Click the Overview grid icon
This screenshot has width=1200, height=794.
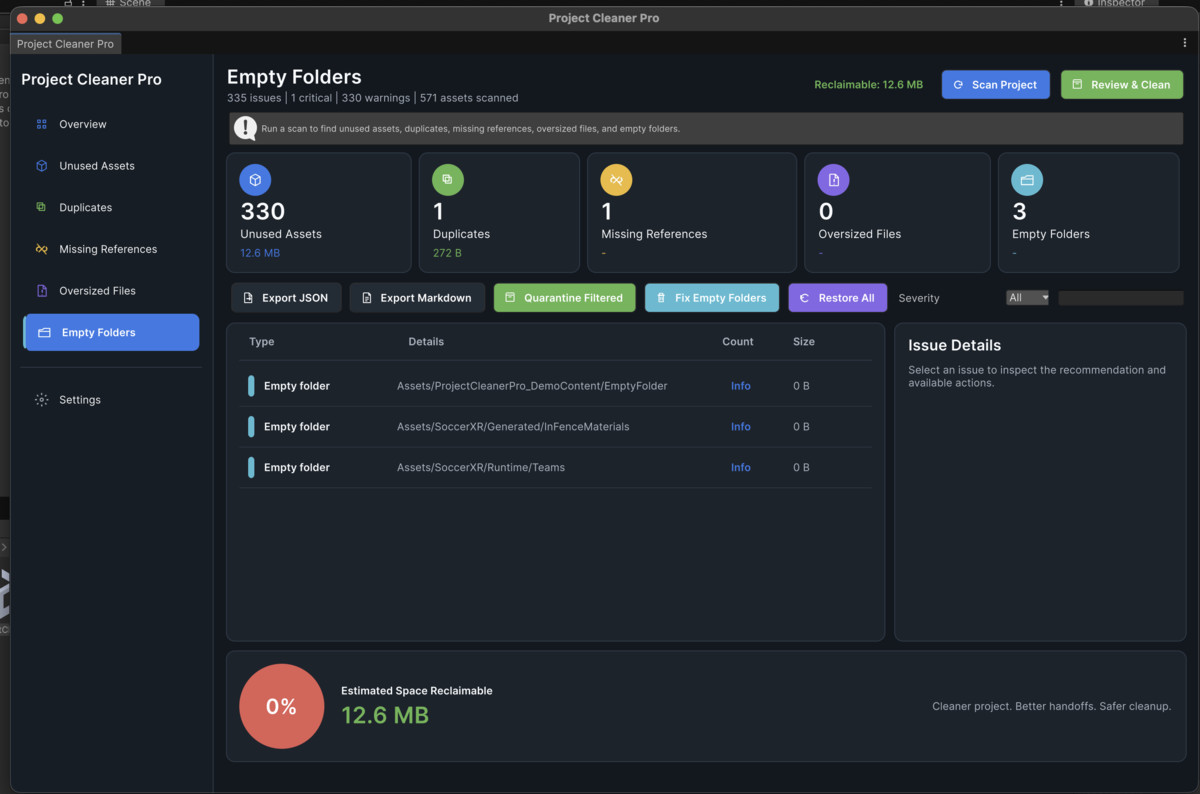41,124
